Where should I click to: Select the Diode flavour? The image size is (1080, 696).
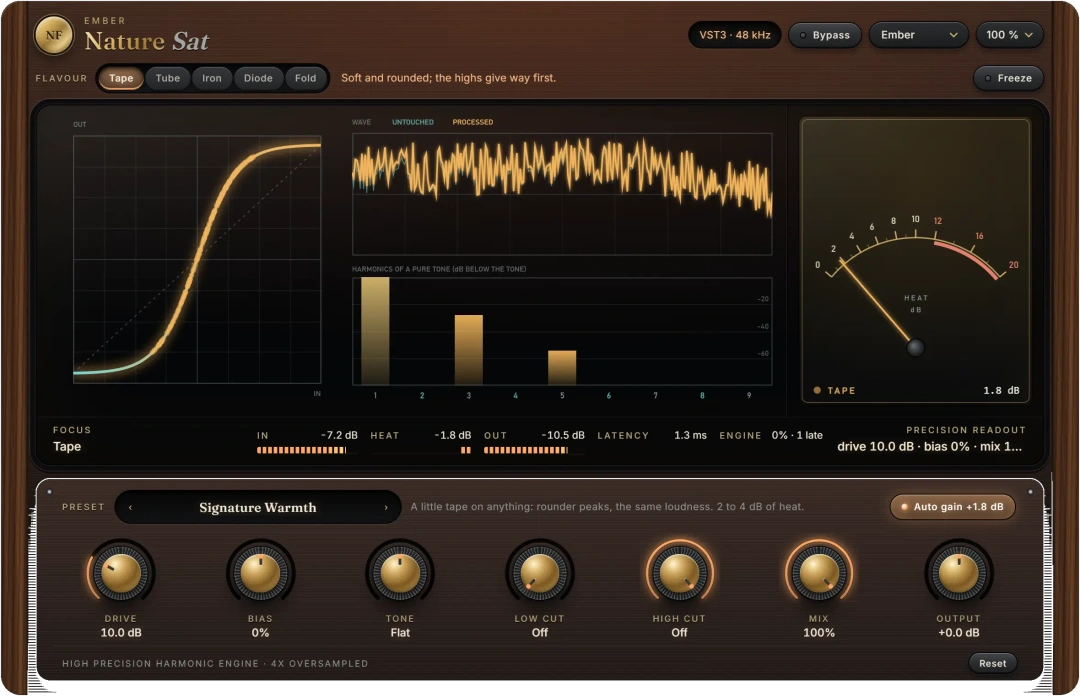258,79
